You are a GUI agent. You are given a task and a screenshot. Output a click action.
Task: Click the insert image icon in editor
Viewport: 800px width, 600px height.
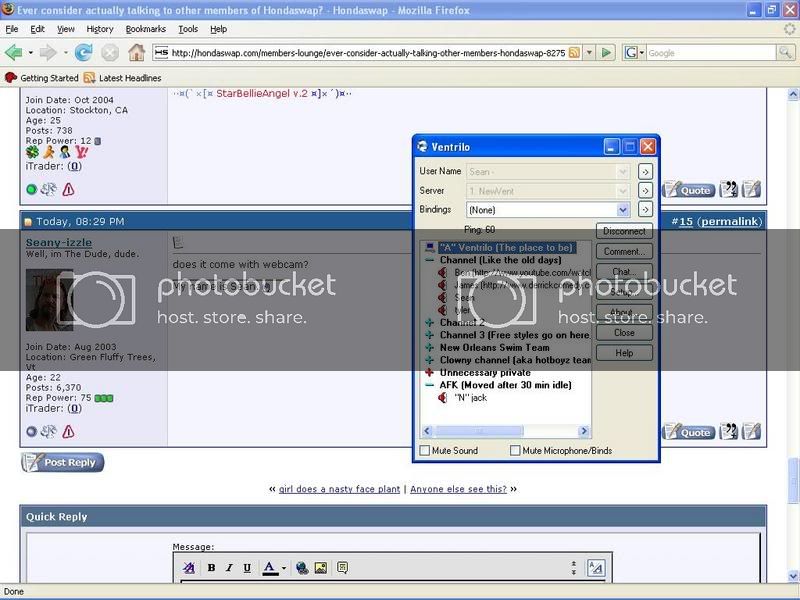pos(321,568)
